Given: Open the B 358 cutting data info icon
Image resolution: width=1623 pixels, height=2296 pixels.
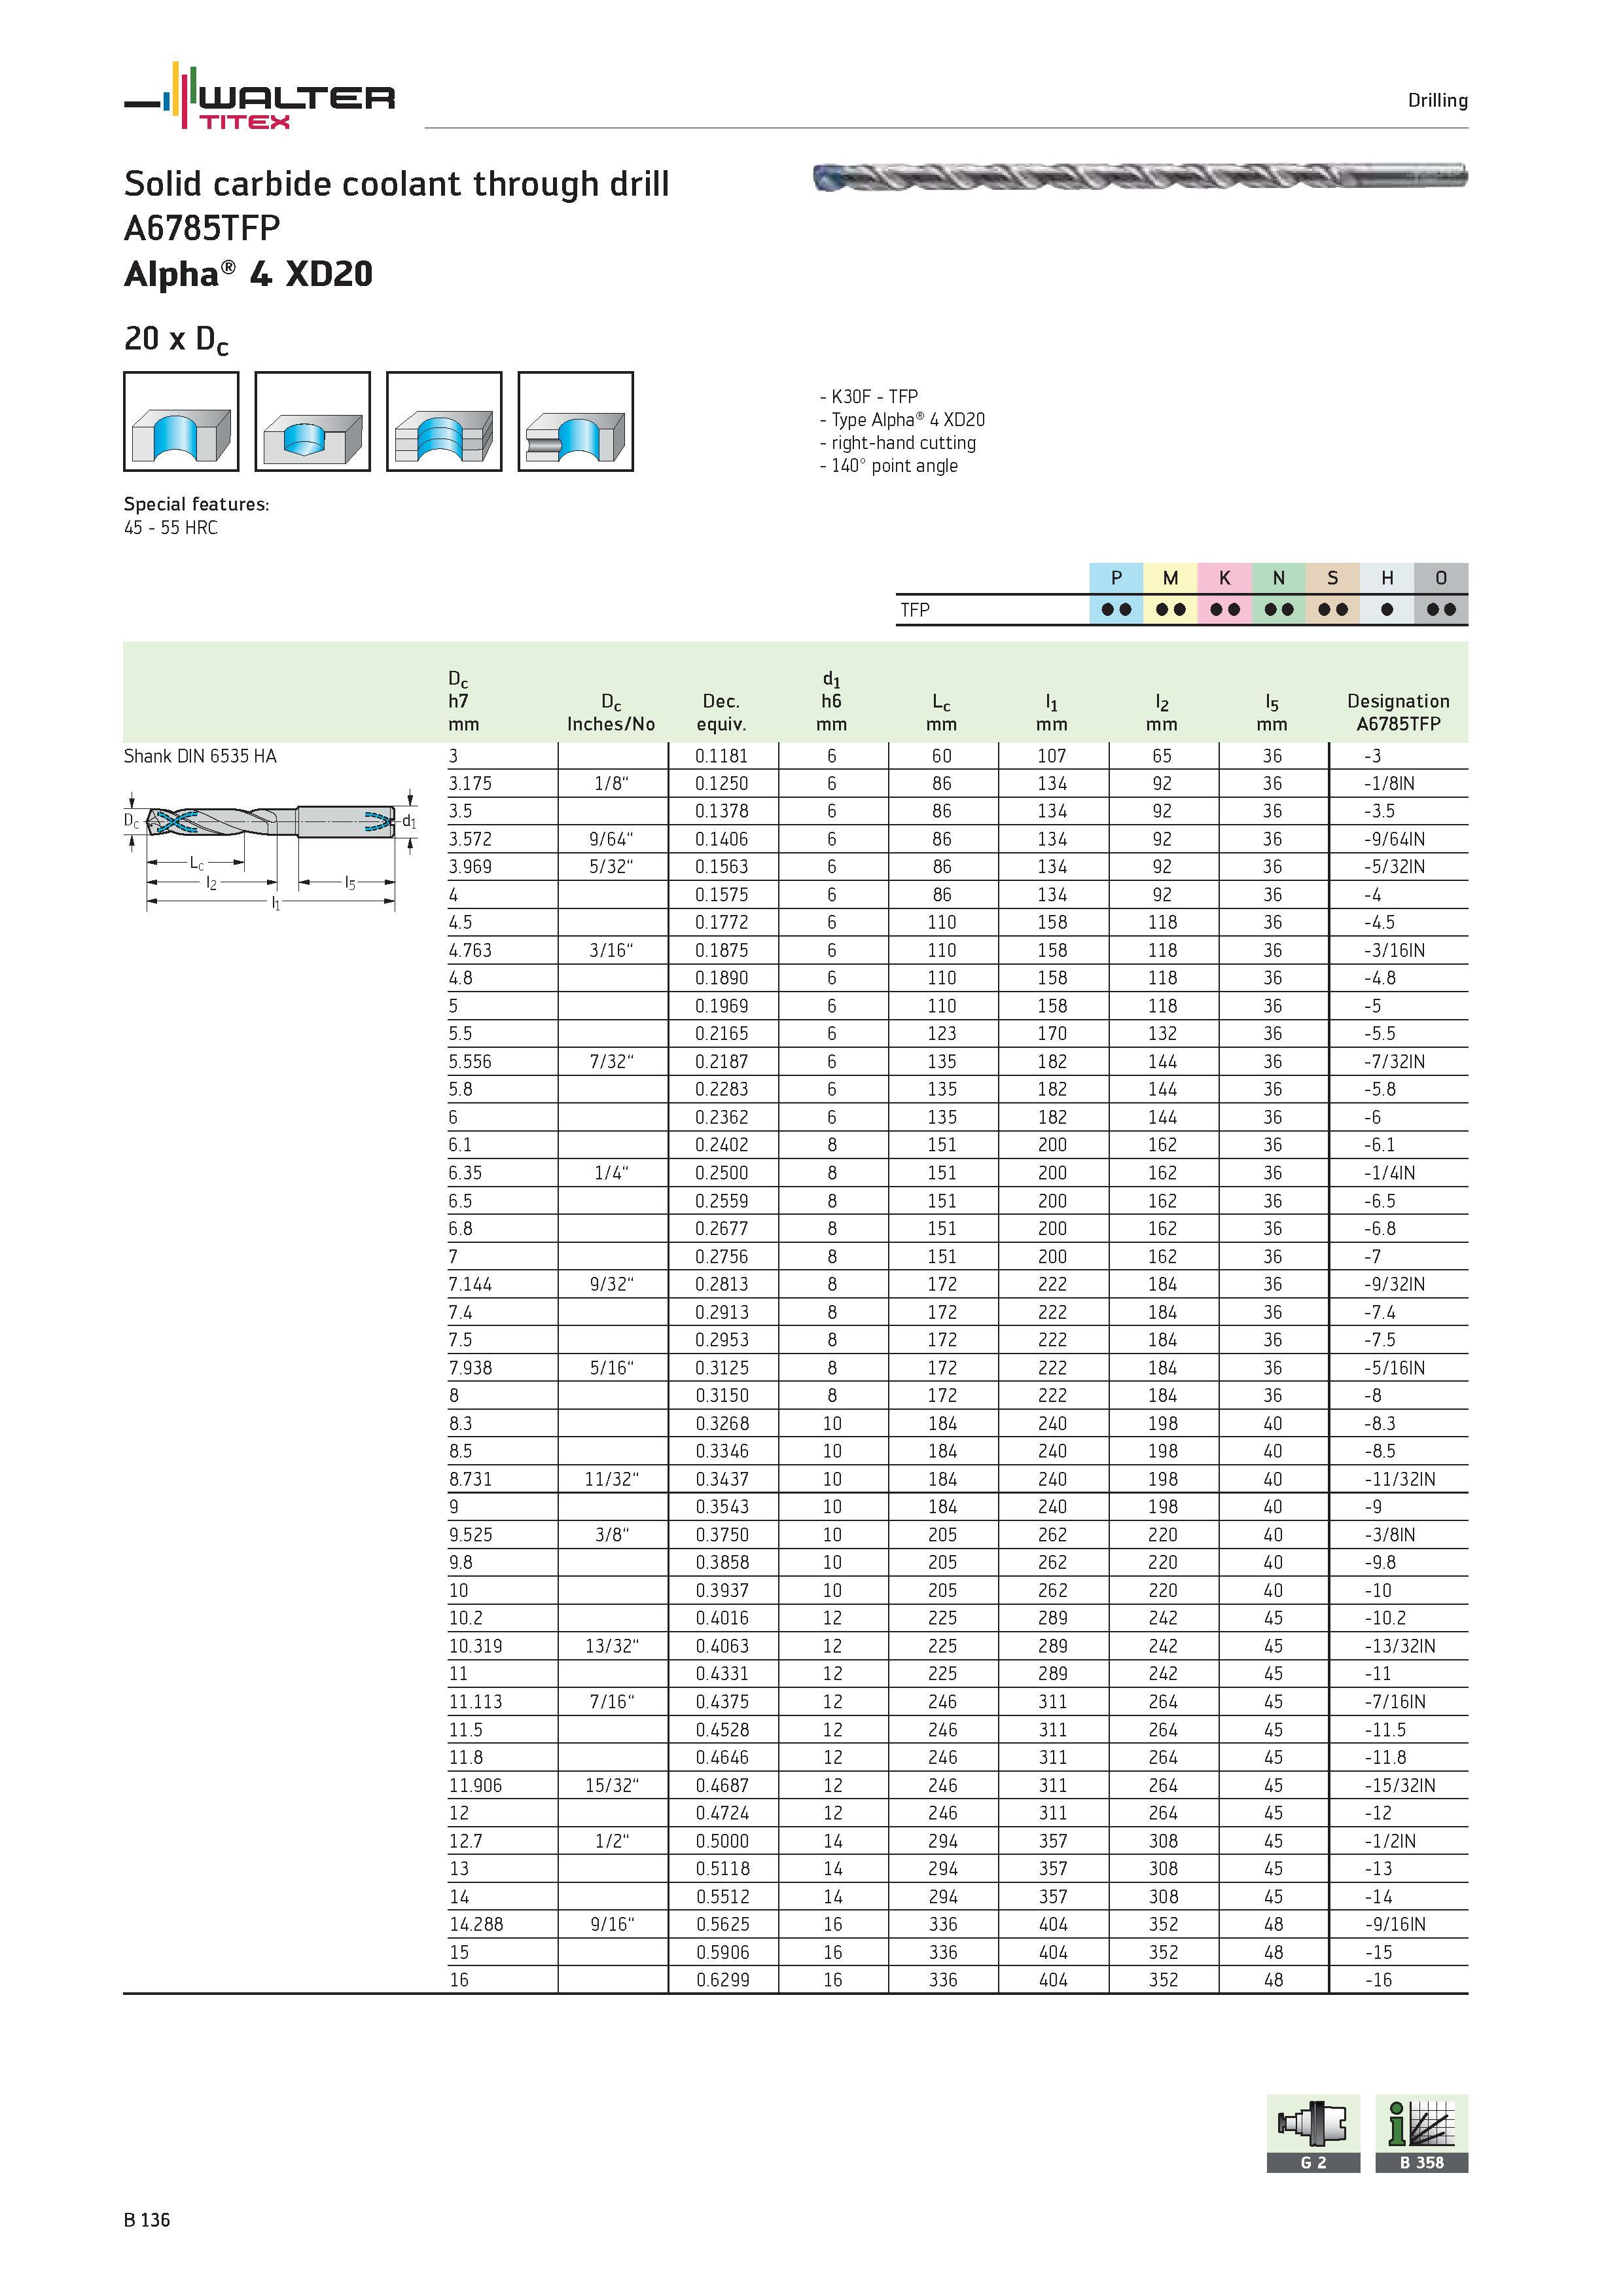Looking at the screenshot, I should (1421, 2133).
